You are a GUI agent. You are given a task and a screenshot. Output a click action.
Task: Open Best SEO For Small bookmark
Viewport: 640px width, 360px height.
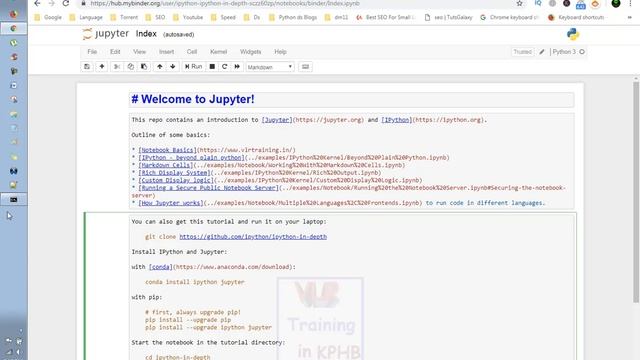coord(386,18)
